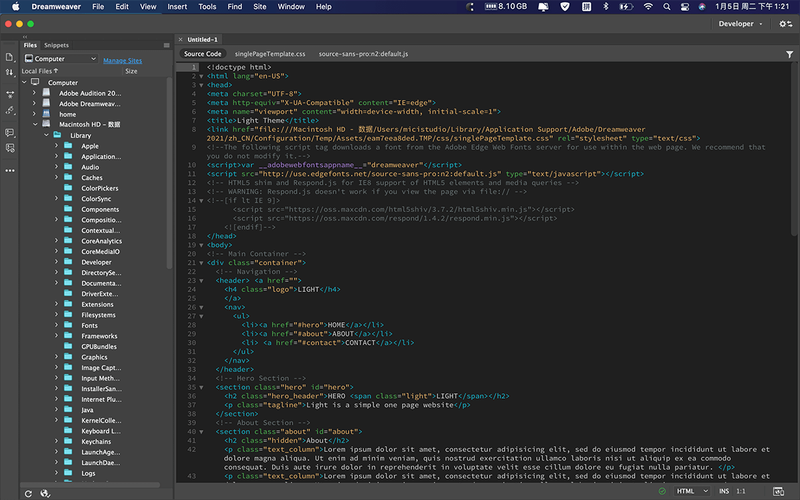
Task: Open the Computer site dropdown
Action: (59, 59)
